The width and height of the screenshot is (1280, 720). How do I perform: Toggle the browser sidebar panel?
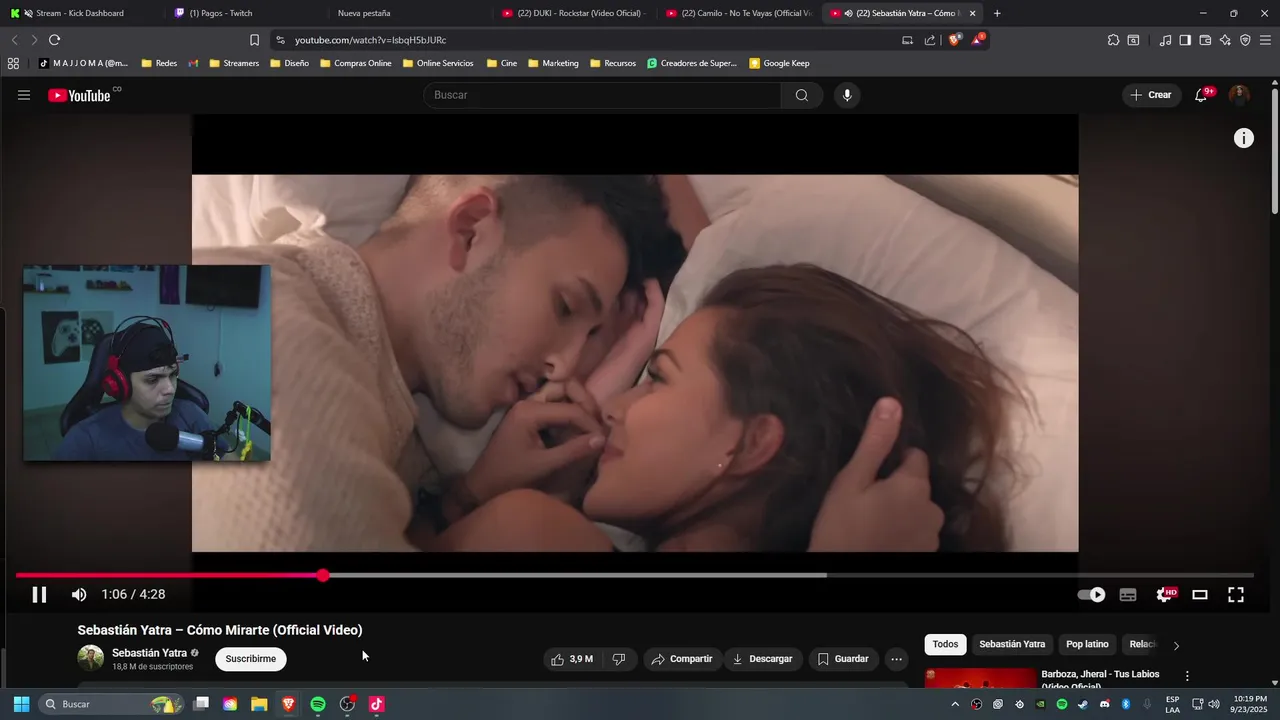pyautogui.click(x=1185, y=40)
